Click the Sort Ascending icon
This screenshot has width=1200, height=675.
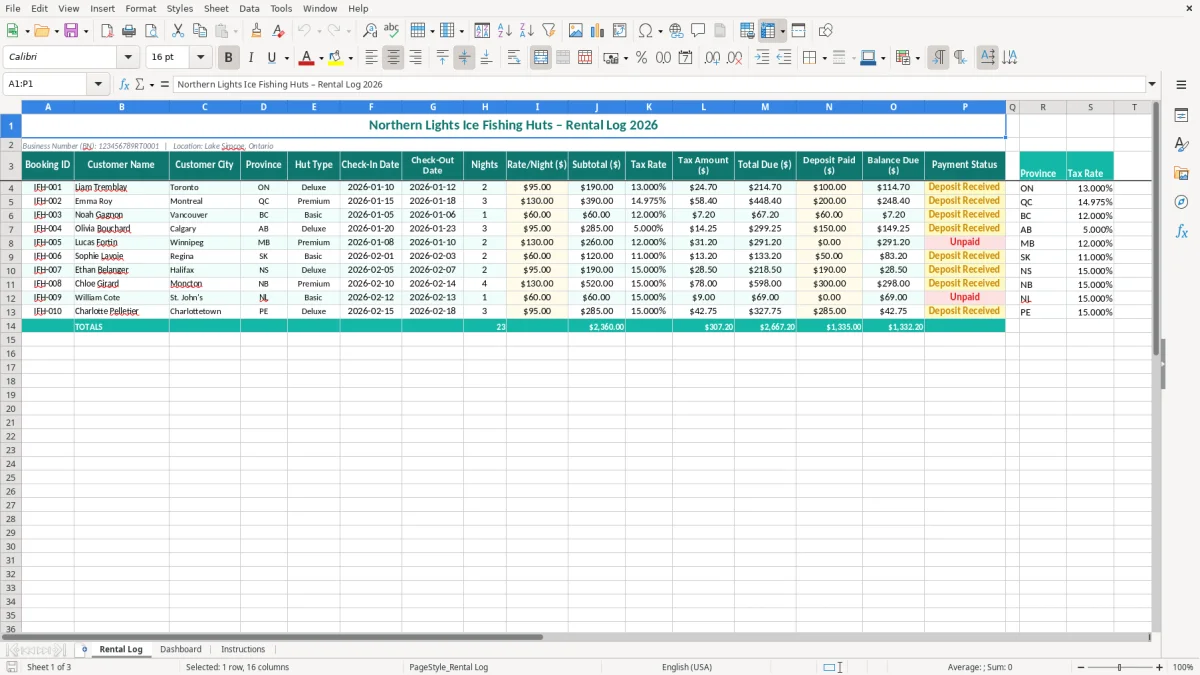pos(505,31)
